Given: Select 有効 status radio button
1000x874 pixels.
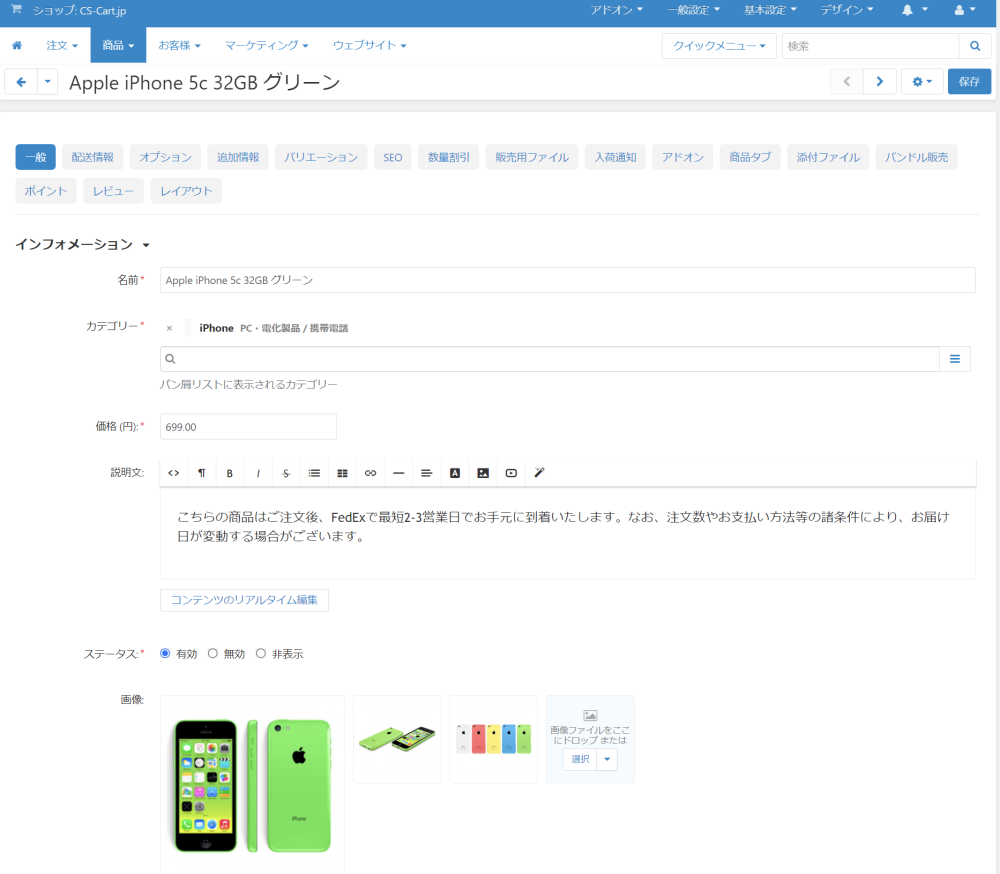Looking at the screenshot, I should point(165,653).
